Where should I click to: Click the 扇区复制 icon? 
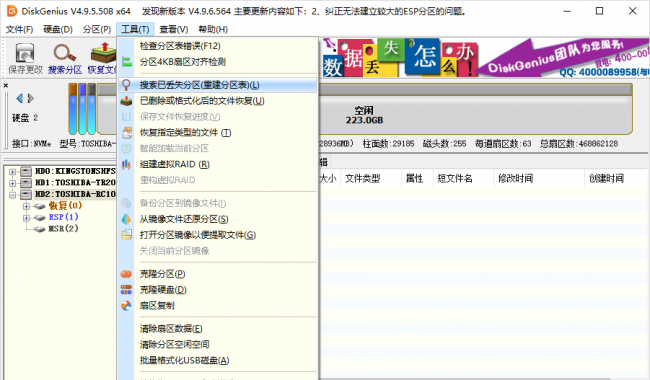(x=126, y=305)
